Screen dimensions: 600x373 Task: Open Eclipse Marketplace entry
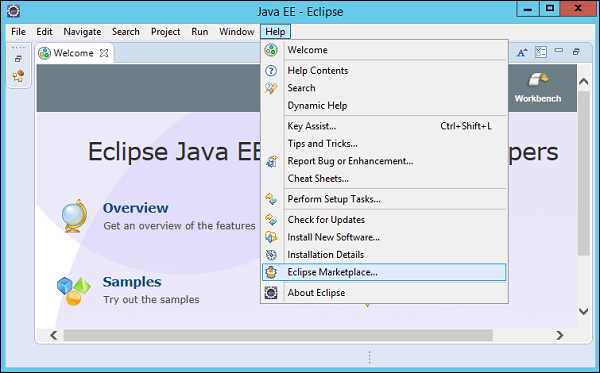point(384,272)
